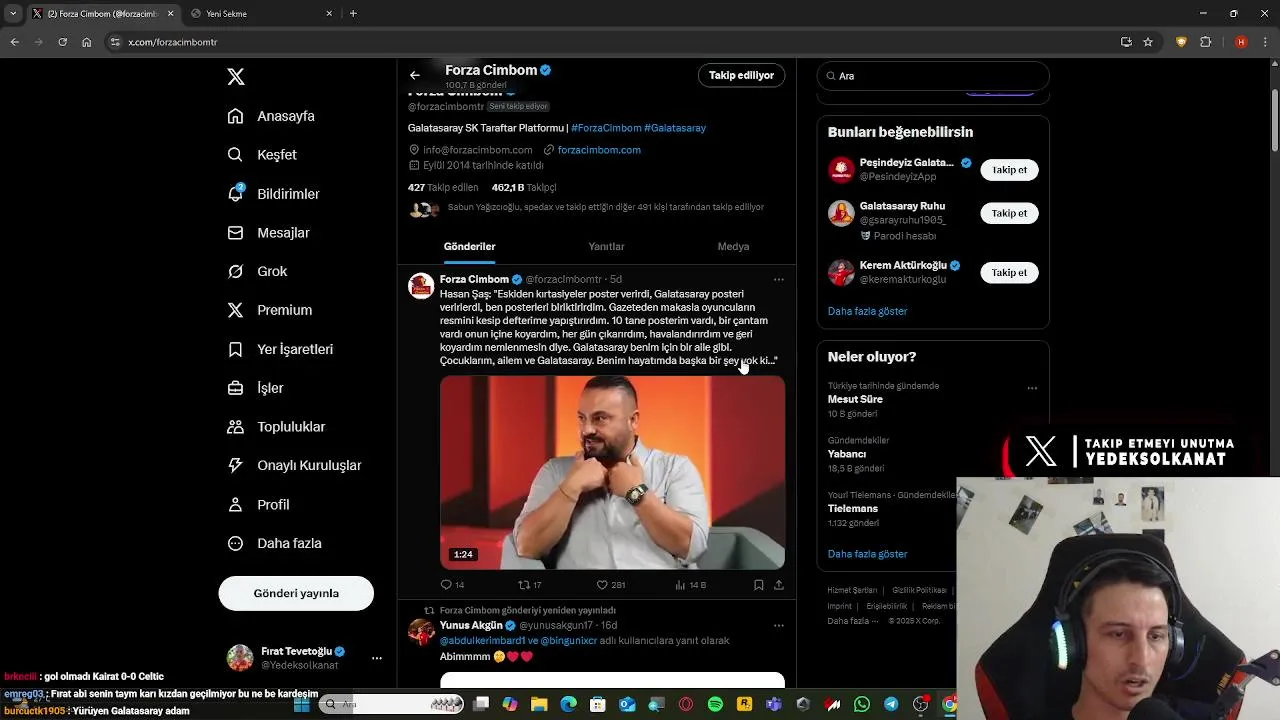Open File Explorer from the taskbar
The image size is (1280, 720).
[x=539, y=705]
